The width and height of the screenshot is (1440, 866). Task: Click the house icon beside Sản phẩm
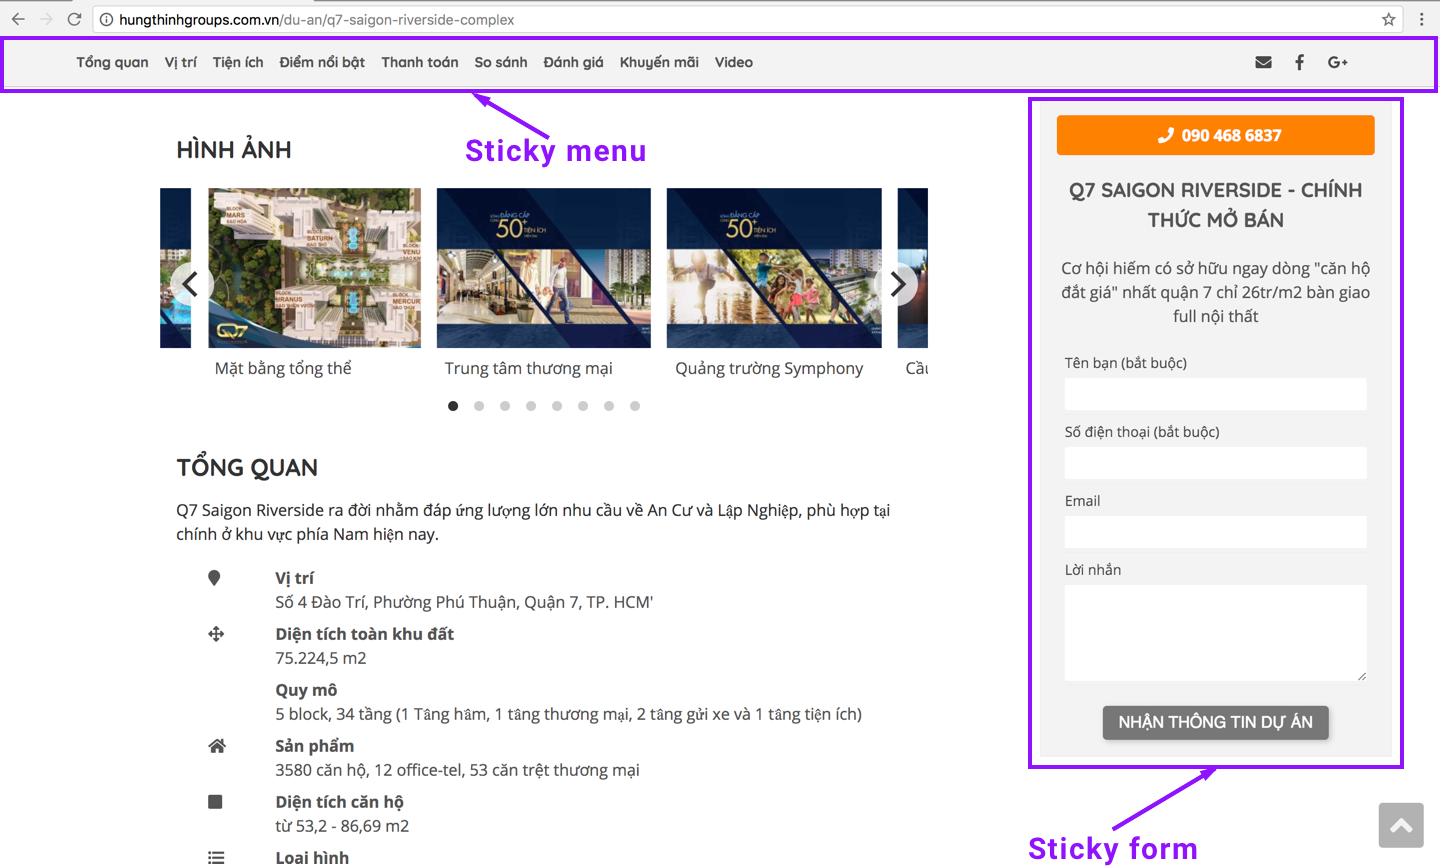point(217,746)
